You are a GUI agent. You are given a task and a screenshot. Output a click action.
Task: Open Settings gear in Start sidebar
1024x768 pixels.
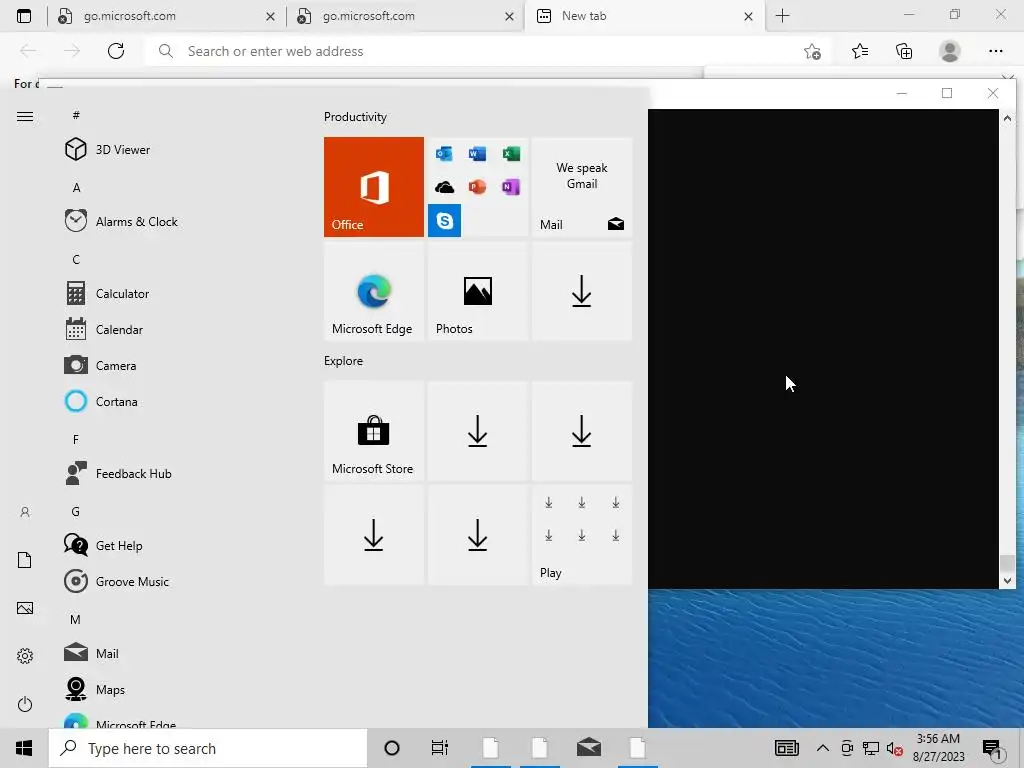tap(25, 656)
